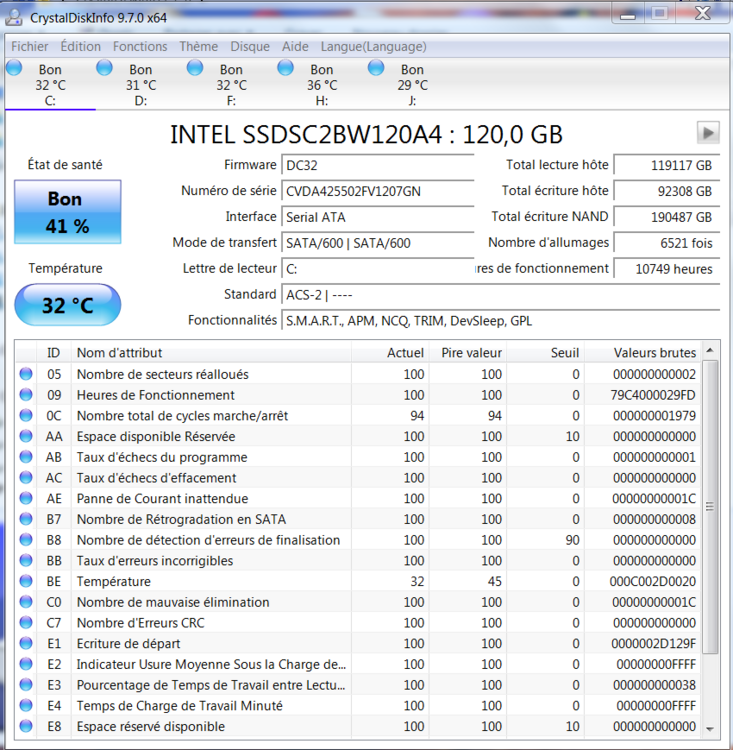
Task: Click the Numéro de série field
Action: 377,191
